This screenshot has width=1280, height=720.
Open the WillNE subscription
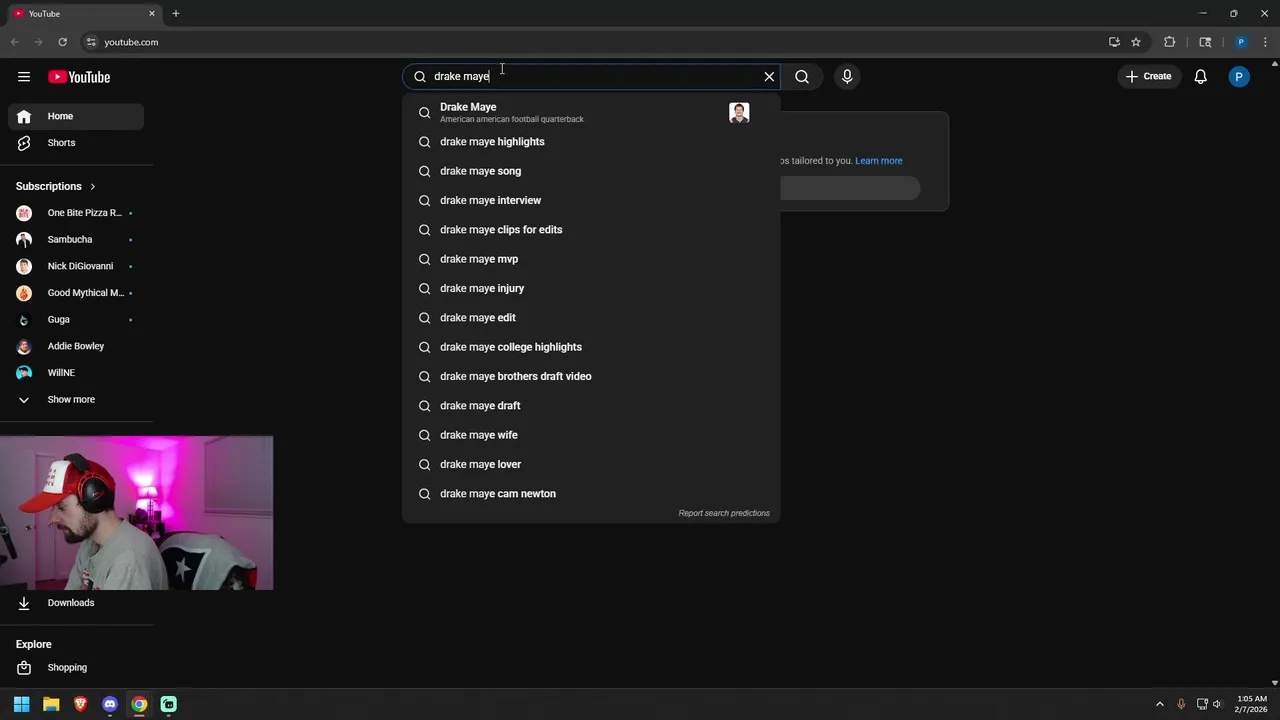(x=76, y=373)
